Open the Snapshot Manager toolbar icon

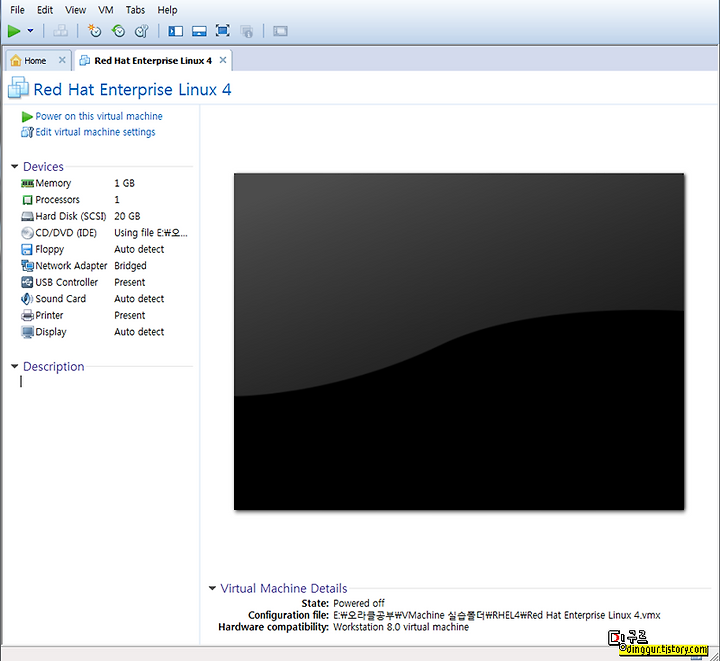point(141,31)
